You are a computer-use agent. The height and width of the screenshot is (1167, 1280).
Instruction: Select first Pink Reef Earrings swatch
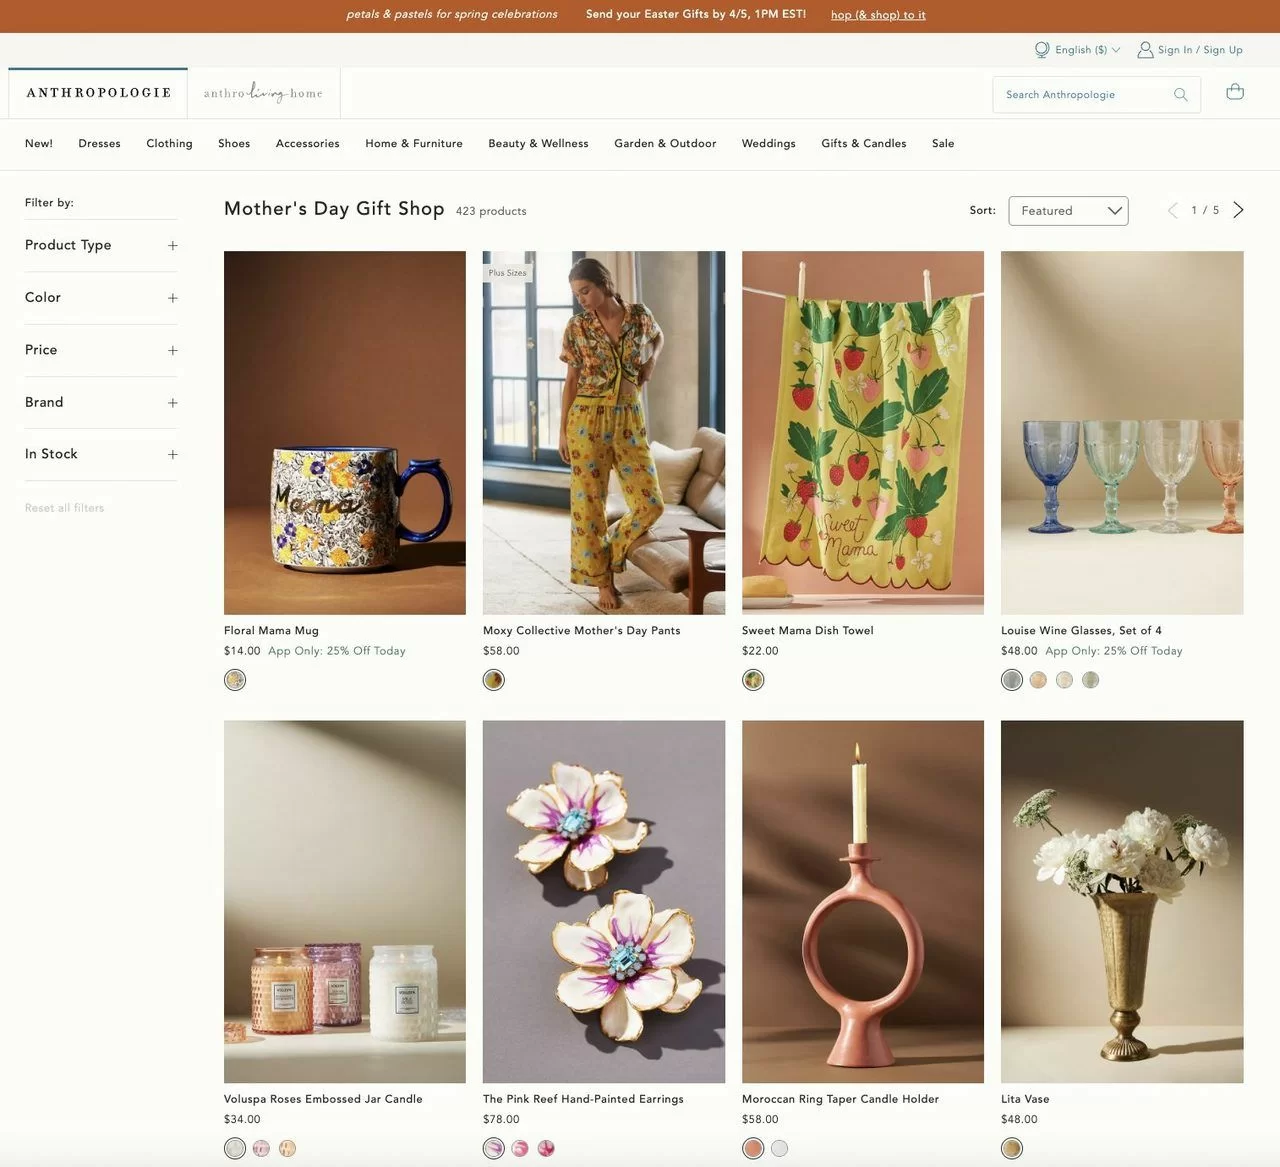[494, 1148]
